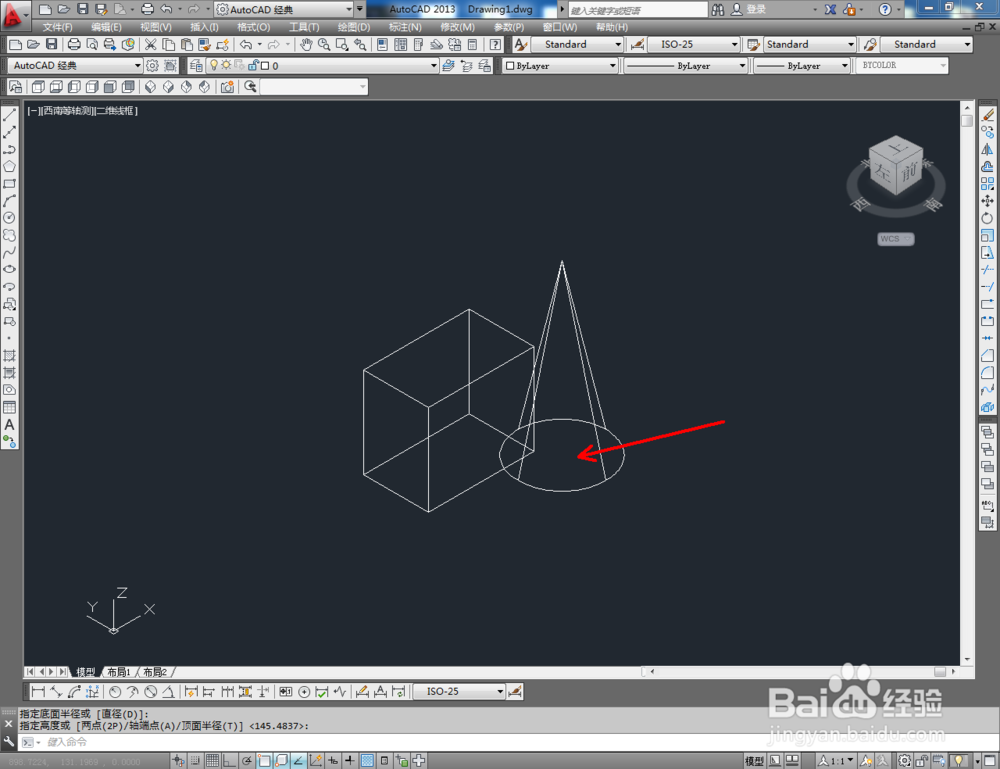Screen dimensions: 1000x769
Task: Open a file with the Open icon
Action: [33, 45]
